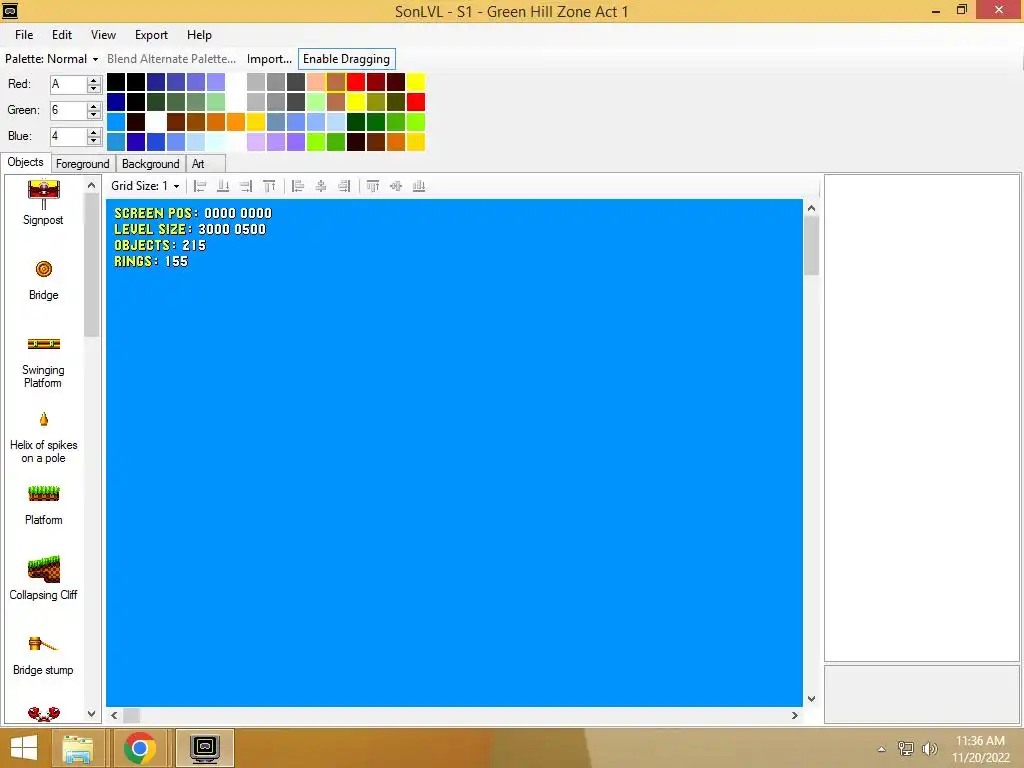Click Blend Alternate Palette... button
1024x768 pixels.
tap(172, 59)
